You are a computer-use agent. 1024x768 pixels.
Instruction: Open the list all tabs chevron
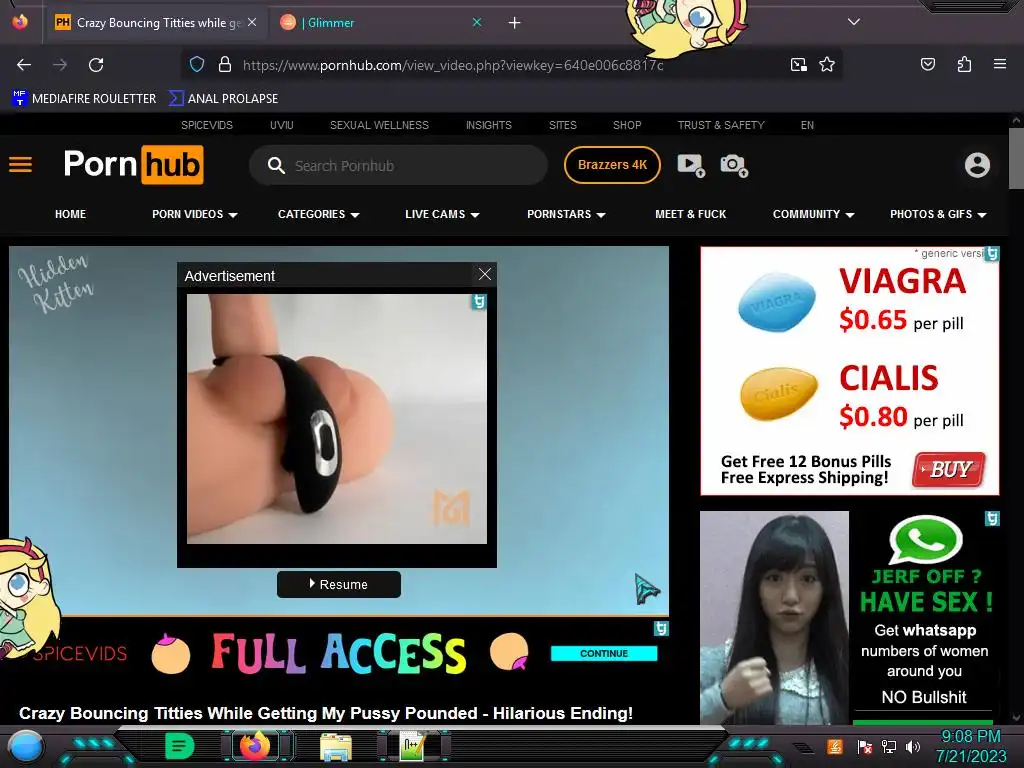[854, 22]
